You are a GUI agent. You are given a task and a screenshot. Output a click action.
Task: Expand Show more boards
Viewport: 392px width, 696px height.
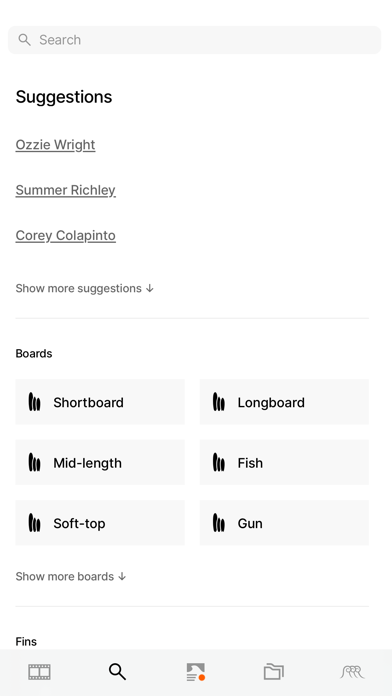(71, 577)
